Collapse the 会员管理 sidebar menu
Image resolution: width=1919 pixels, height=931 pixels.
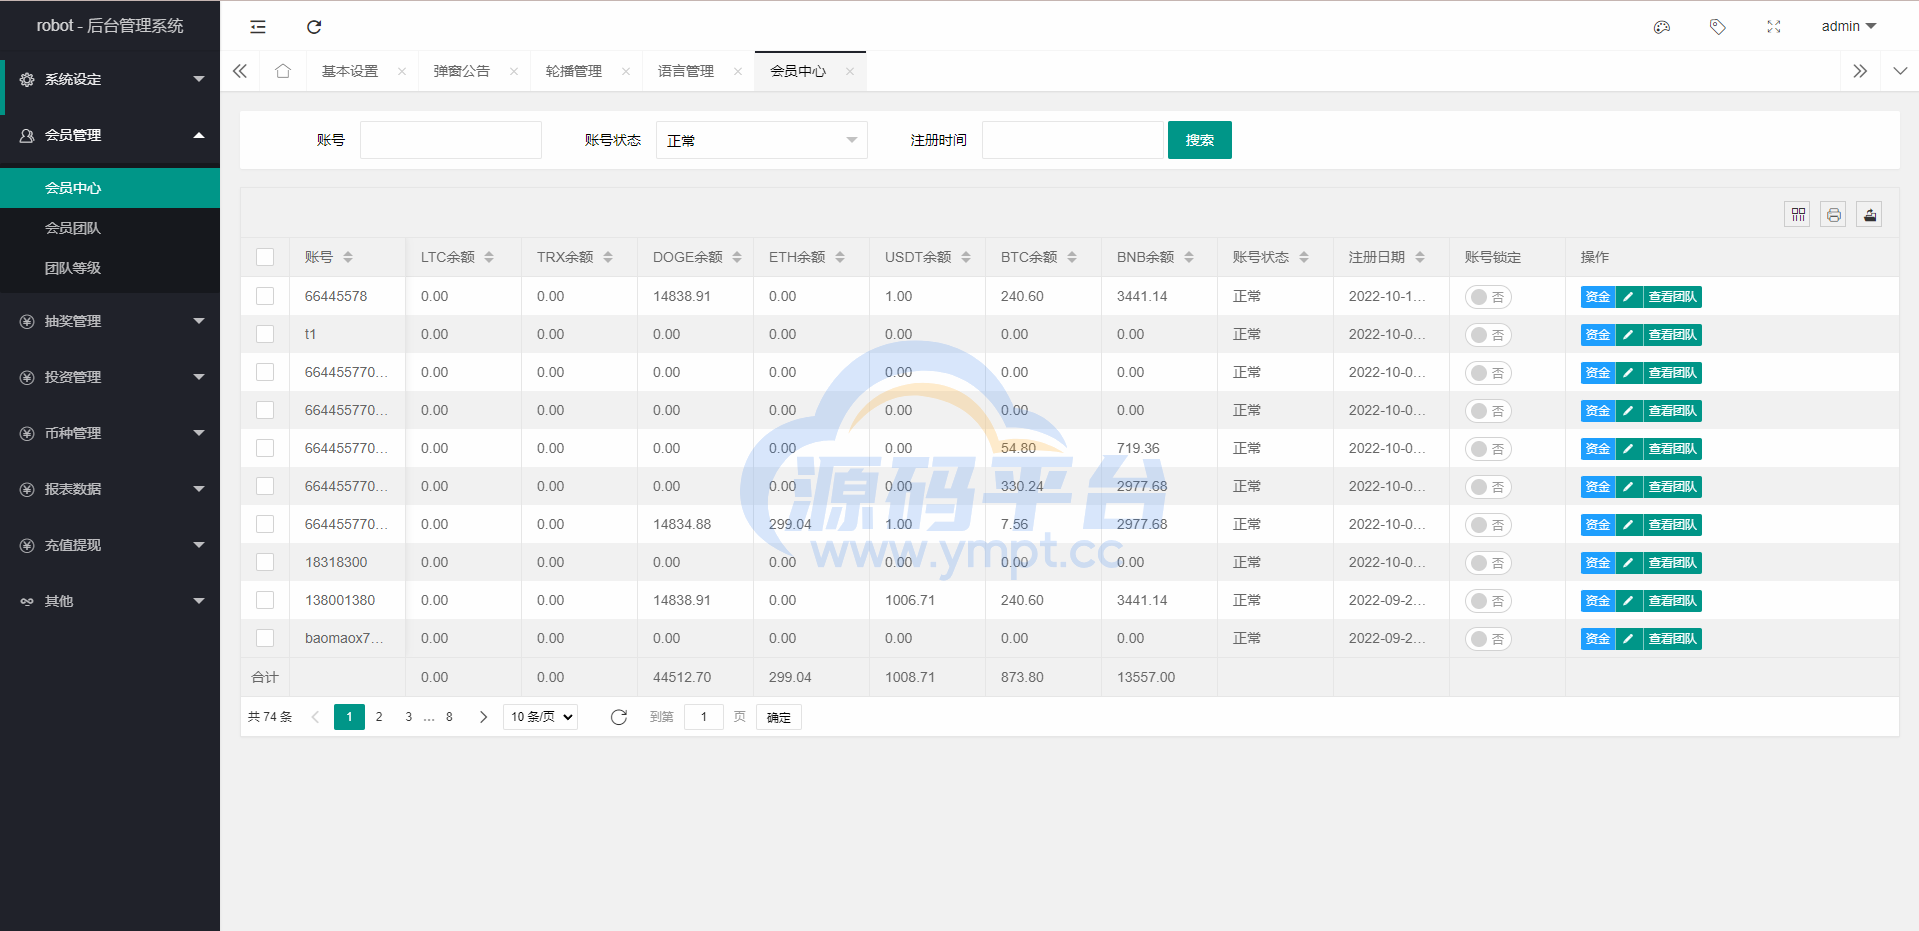[x=110, y=135]
